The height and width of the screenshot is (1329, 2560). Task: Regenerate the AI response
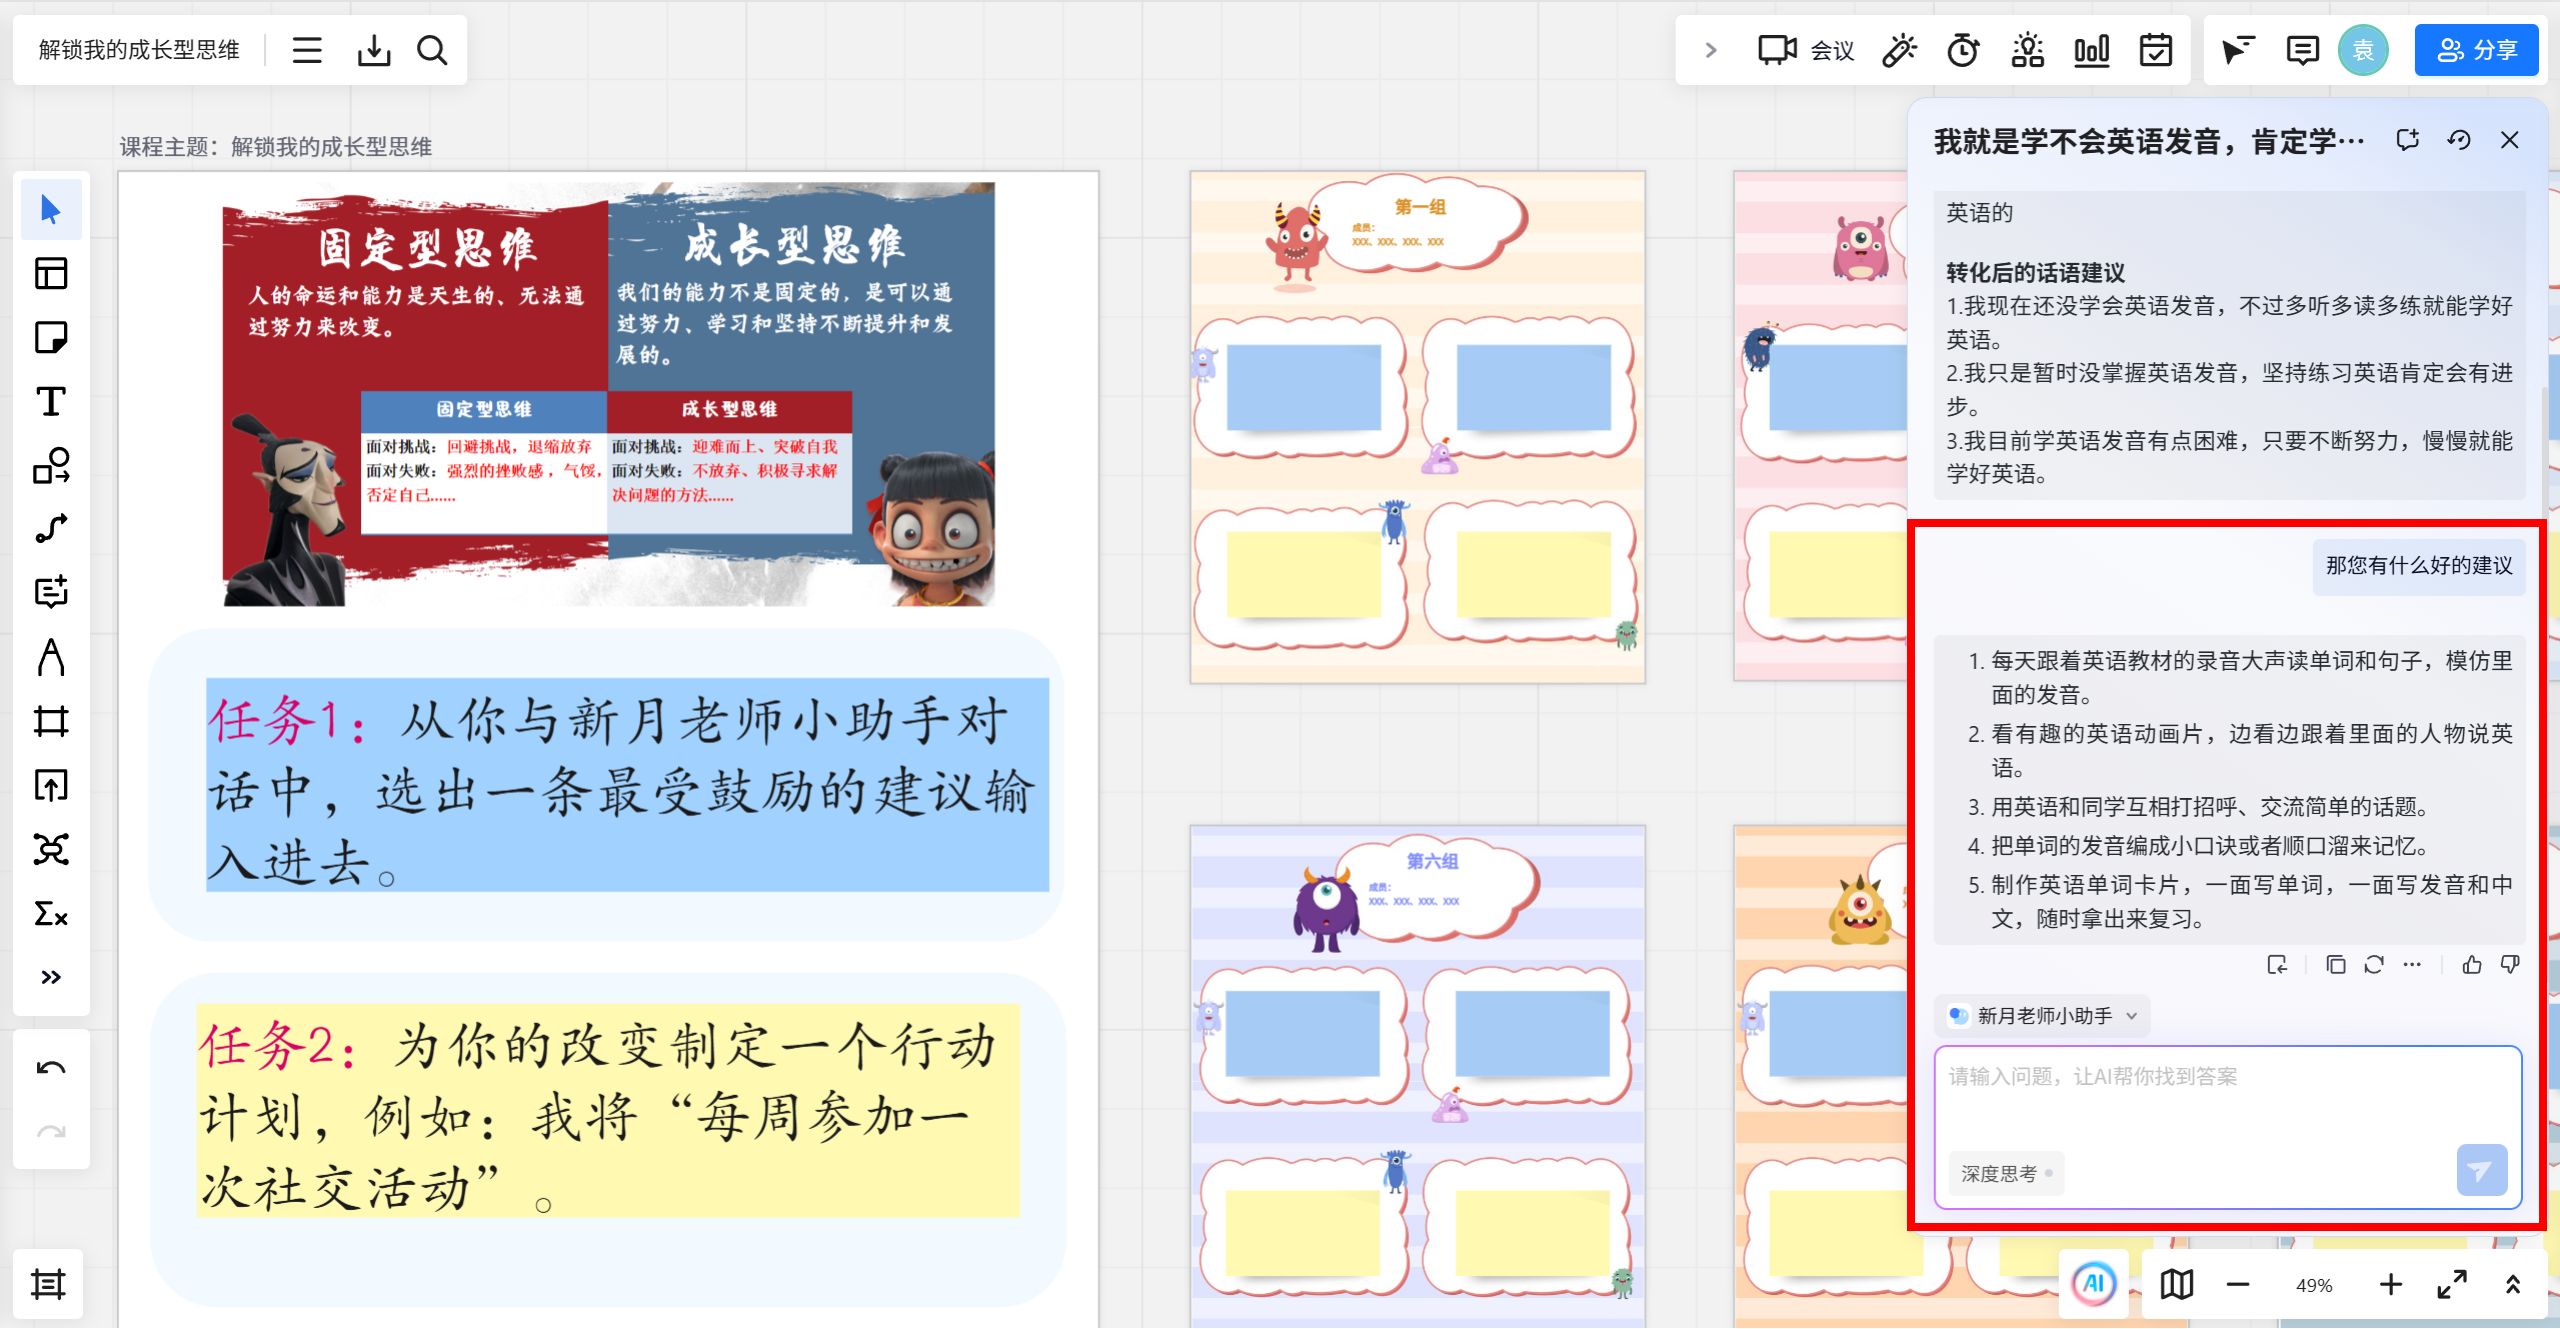[2374, 965]
